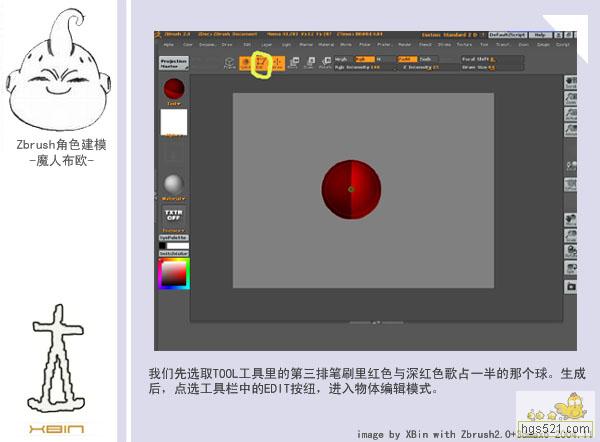Select the gray Material sphere thumbnail
This screenshot has width=600, height=442.
[173, 184]
